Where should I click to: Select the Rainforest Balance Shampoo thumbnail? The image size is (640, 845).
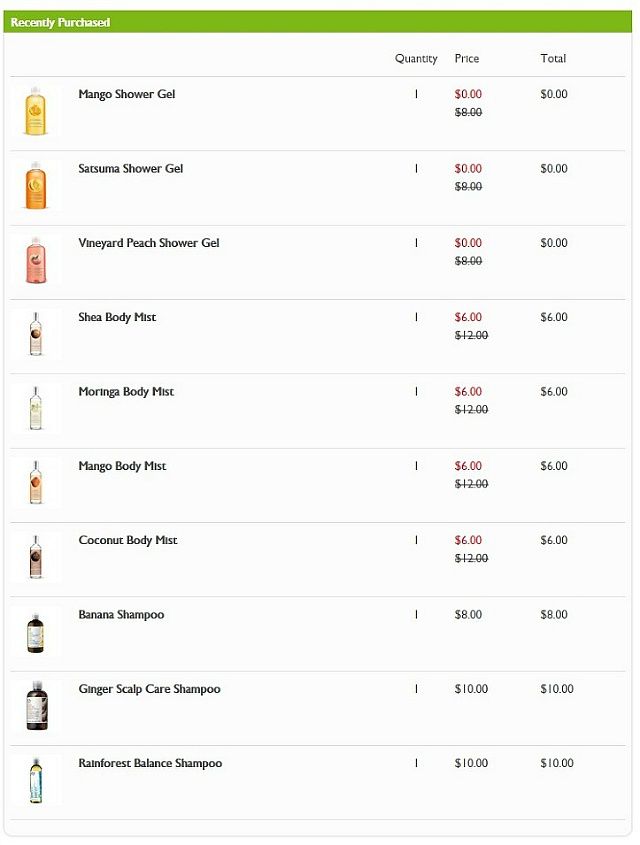(36, 780)
